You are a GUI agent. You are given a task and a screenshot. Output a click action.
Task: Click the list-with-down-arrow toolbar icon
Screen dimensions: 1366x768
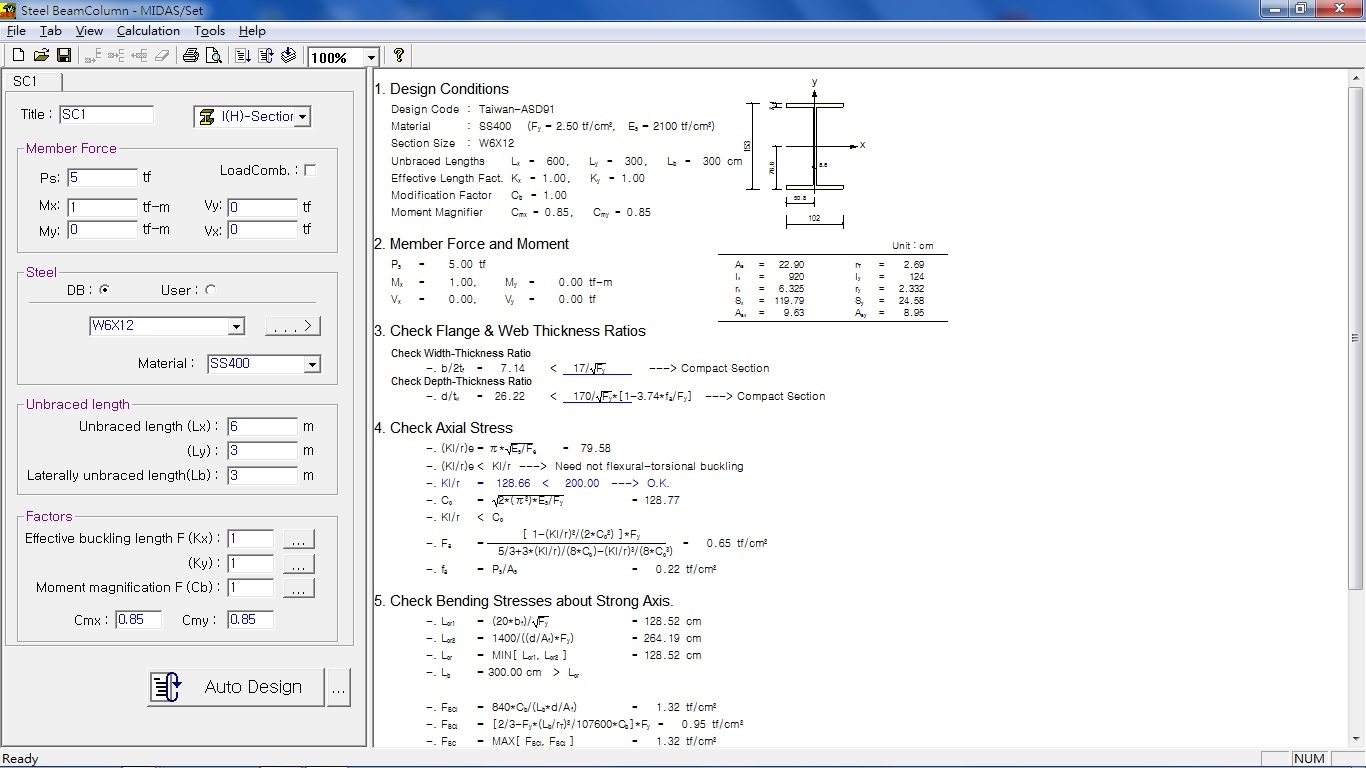pos(243,56)
